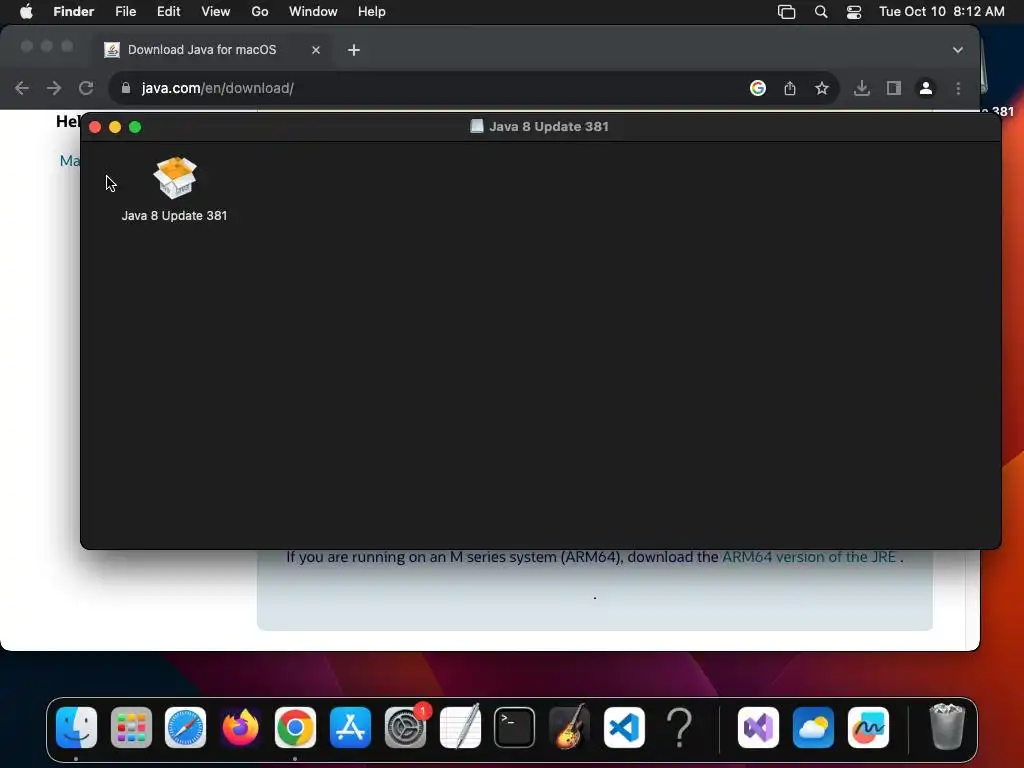This screenshot has height=768, width=1024.
Task: Launch Safari from the Dock
Action: pyautogui.click(x=185, y=728)
